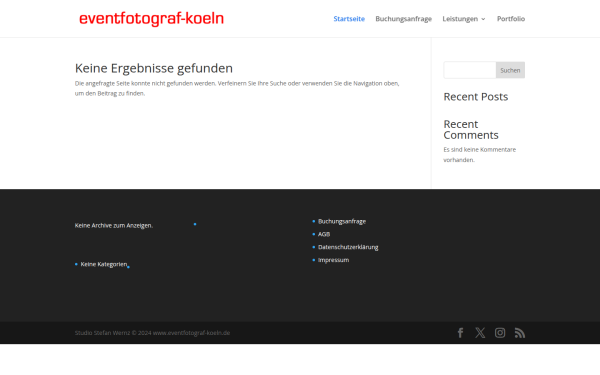Click the Recent Posts heading
This screenshot has width=600, height=375.
476,97
